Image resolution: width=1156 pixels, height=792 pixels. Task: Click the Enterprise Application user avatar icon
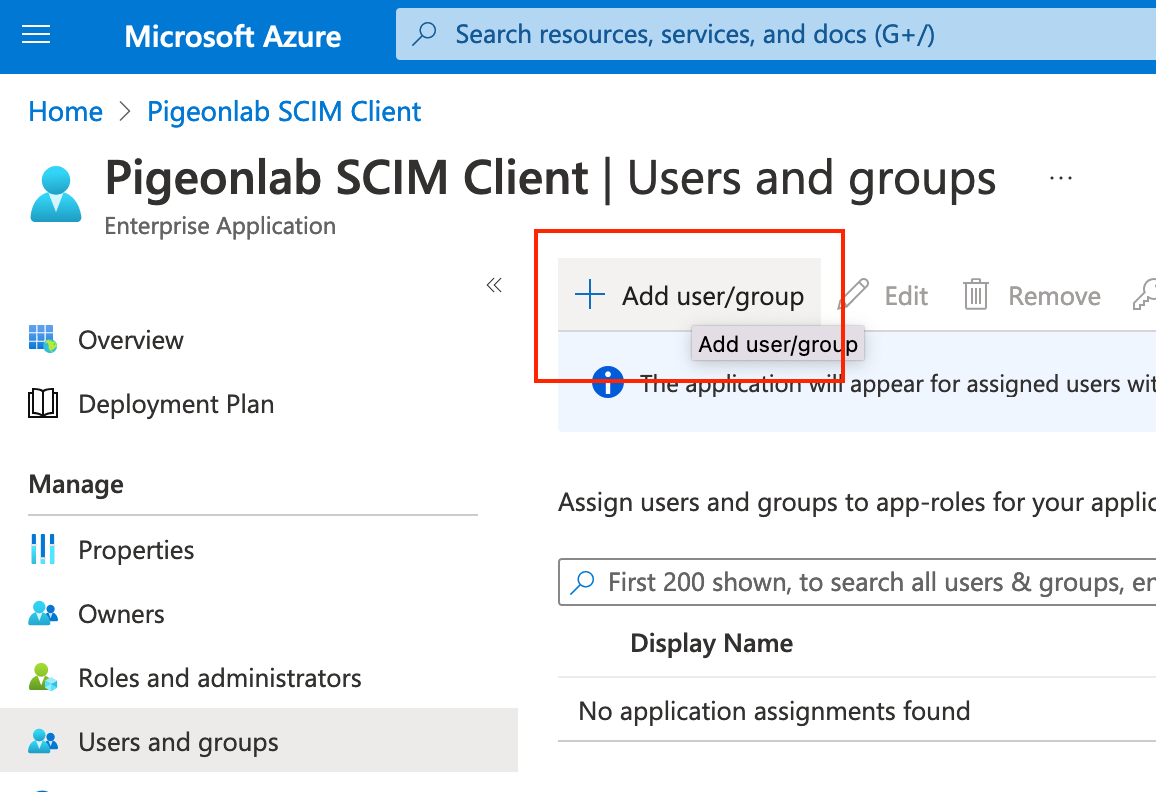56,194
